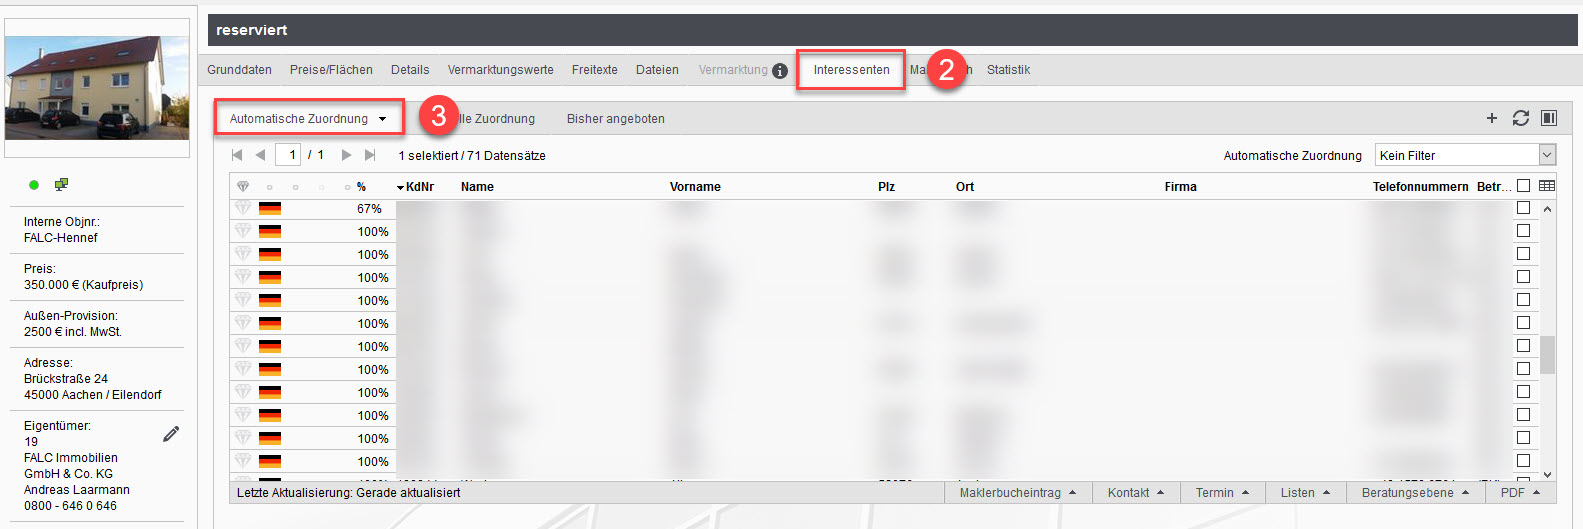This screenshot has width=1583, height=529.
Task: Click the Bisher angeboten link
Action: [615, 119]
